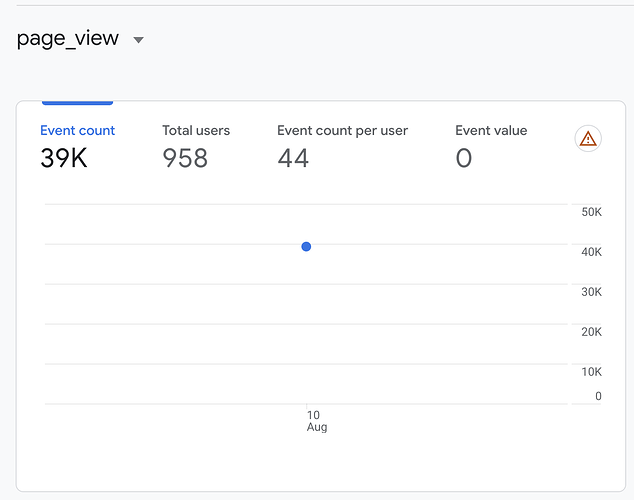
Task: Click the orange data warning triangle icon
Action: (588, 139)
